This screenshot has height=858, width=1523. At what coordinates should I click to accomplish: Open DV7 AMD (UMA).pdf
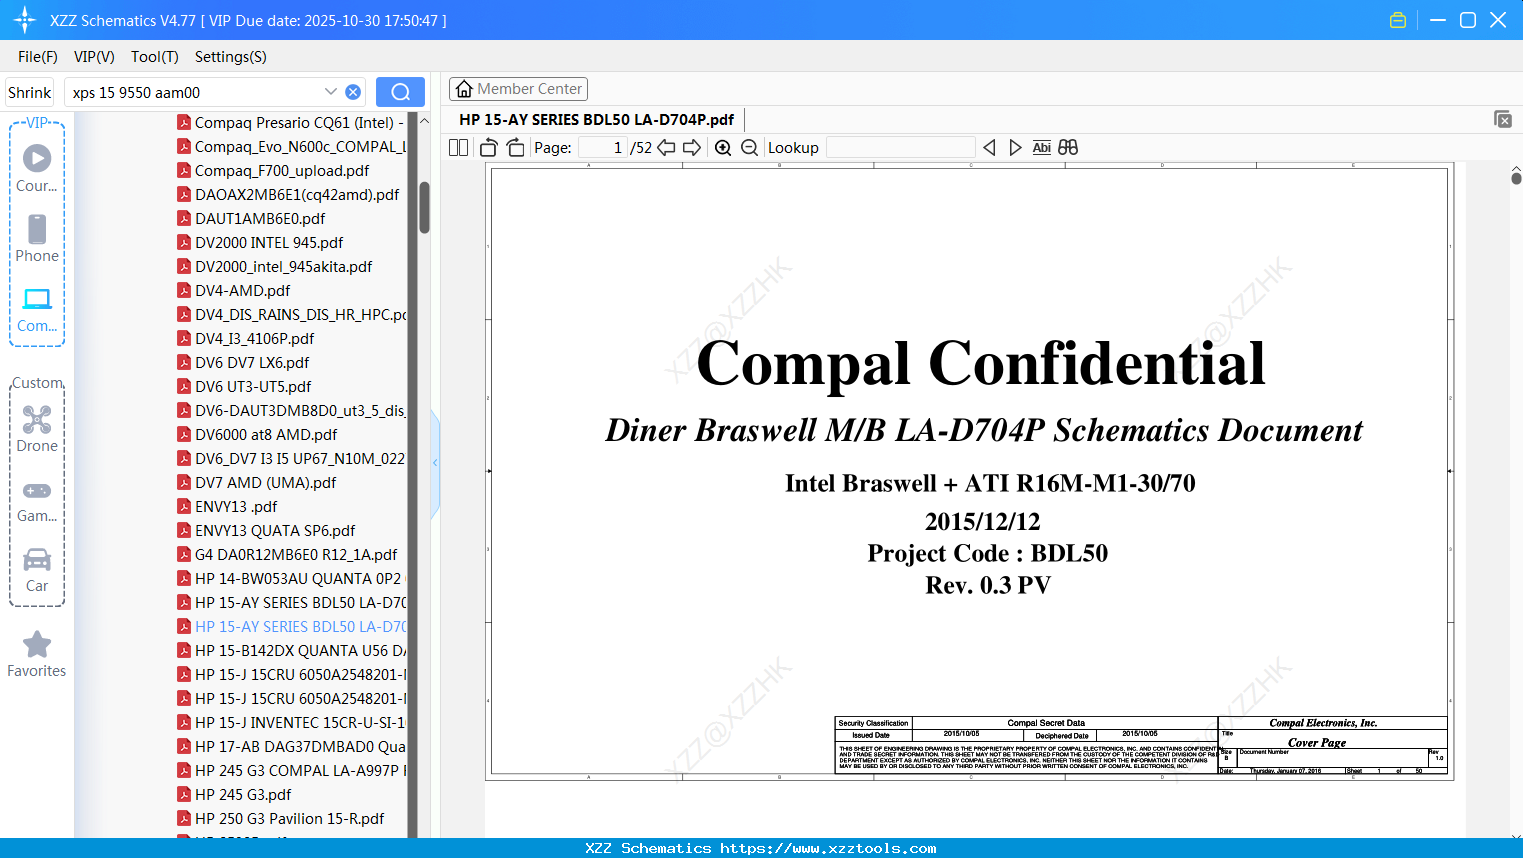click(x=257, y=482)
